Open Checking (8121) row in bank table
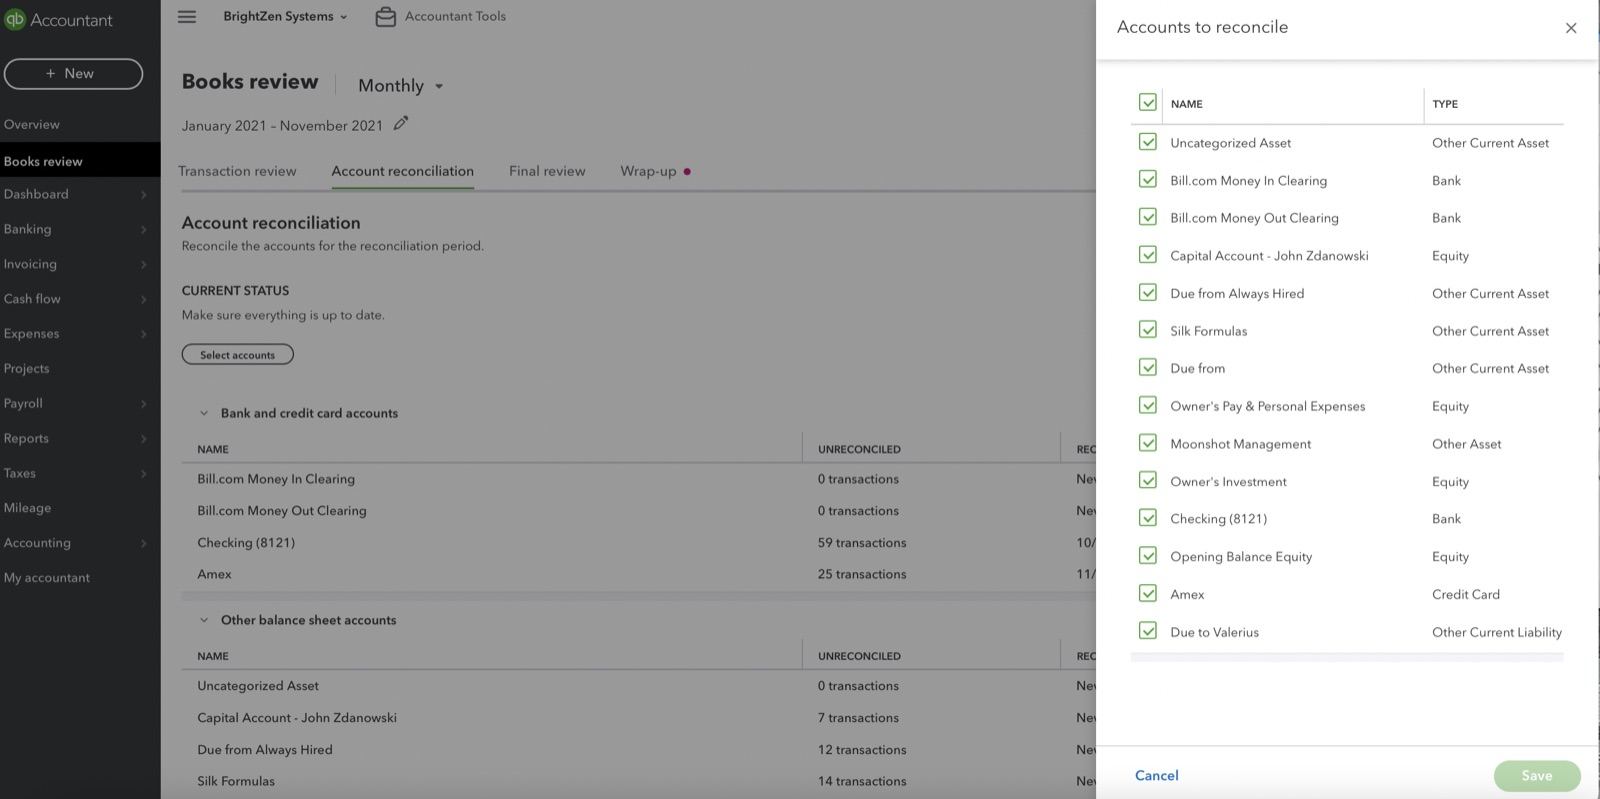The image size is (1600, 799). [246, 543]
